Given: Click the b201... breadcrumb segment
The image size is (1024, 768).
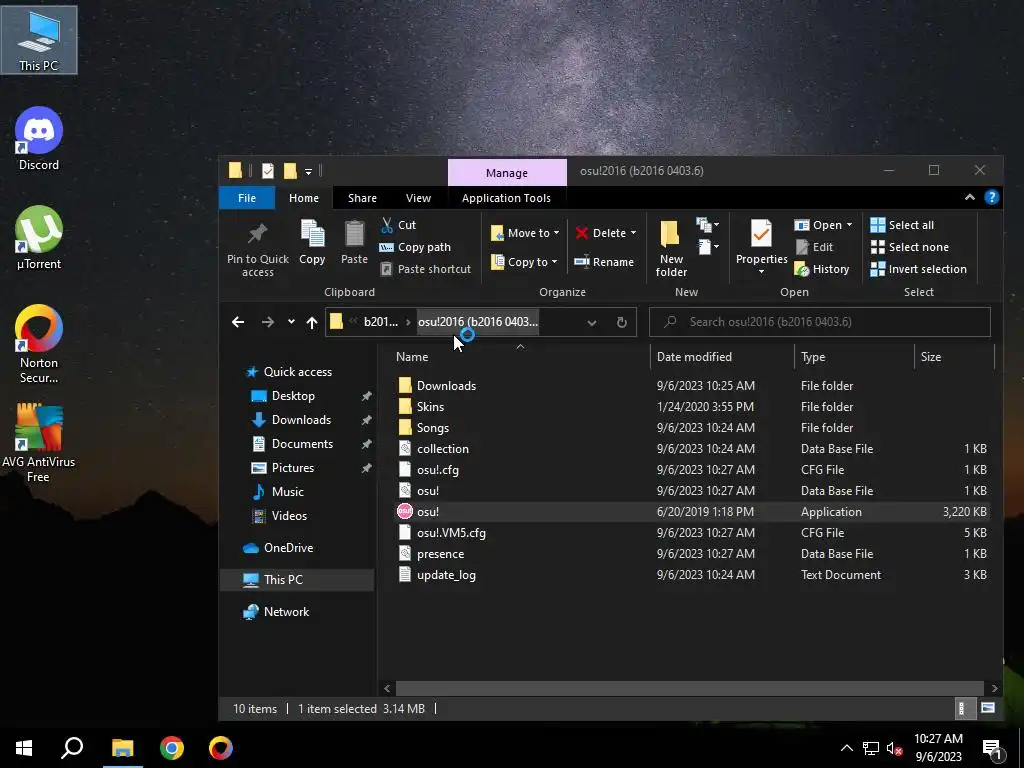Looking at the screenshot, I should (380, 322).
